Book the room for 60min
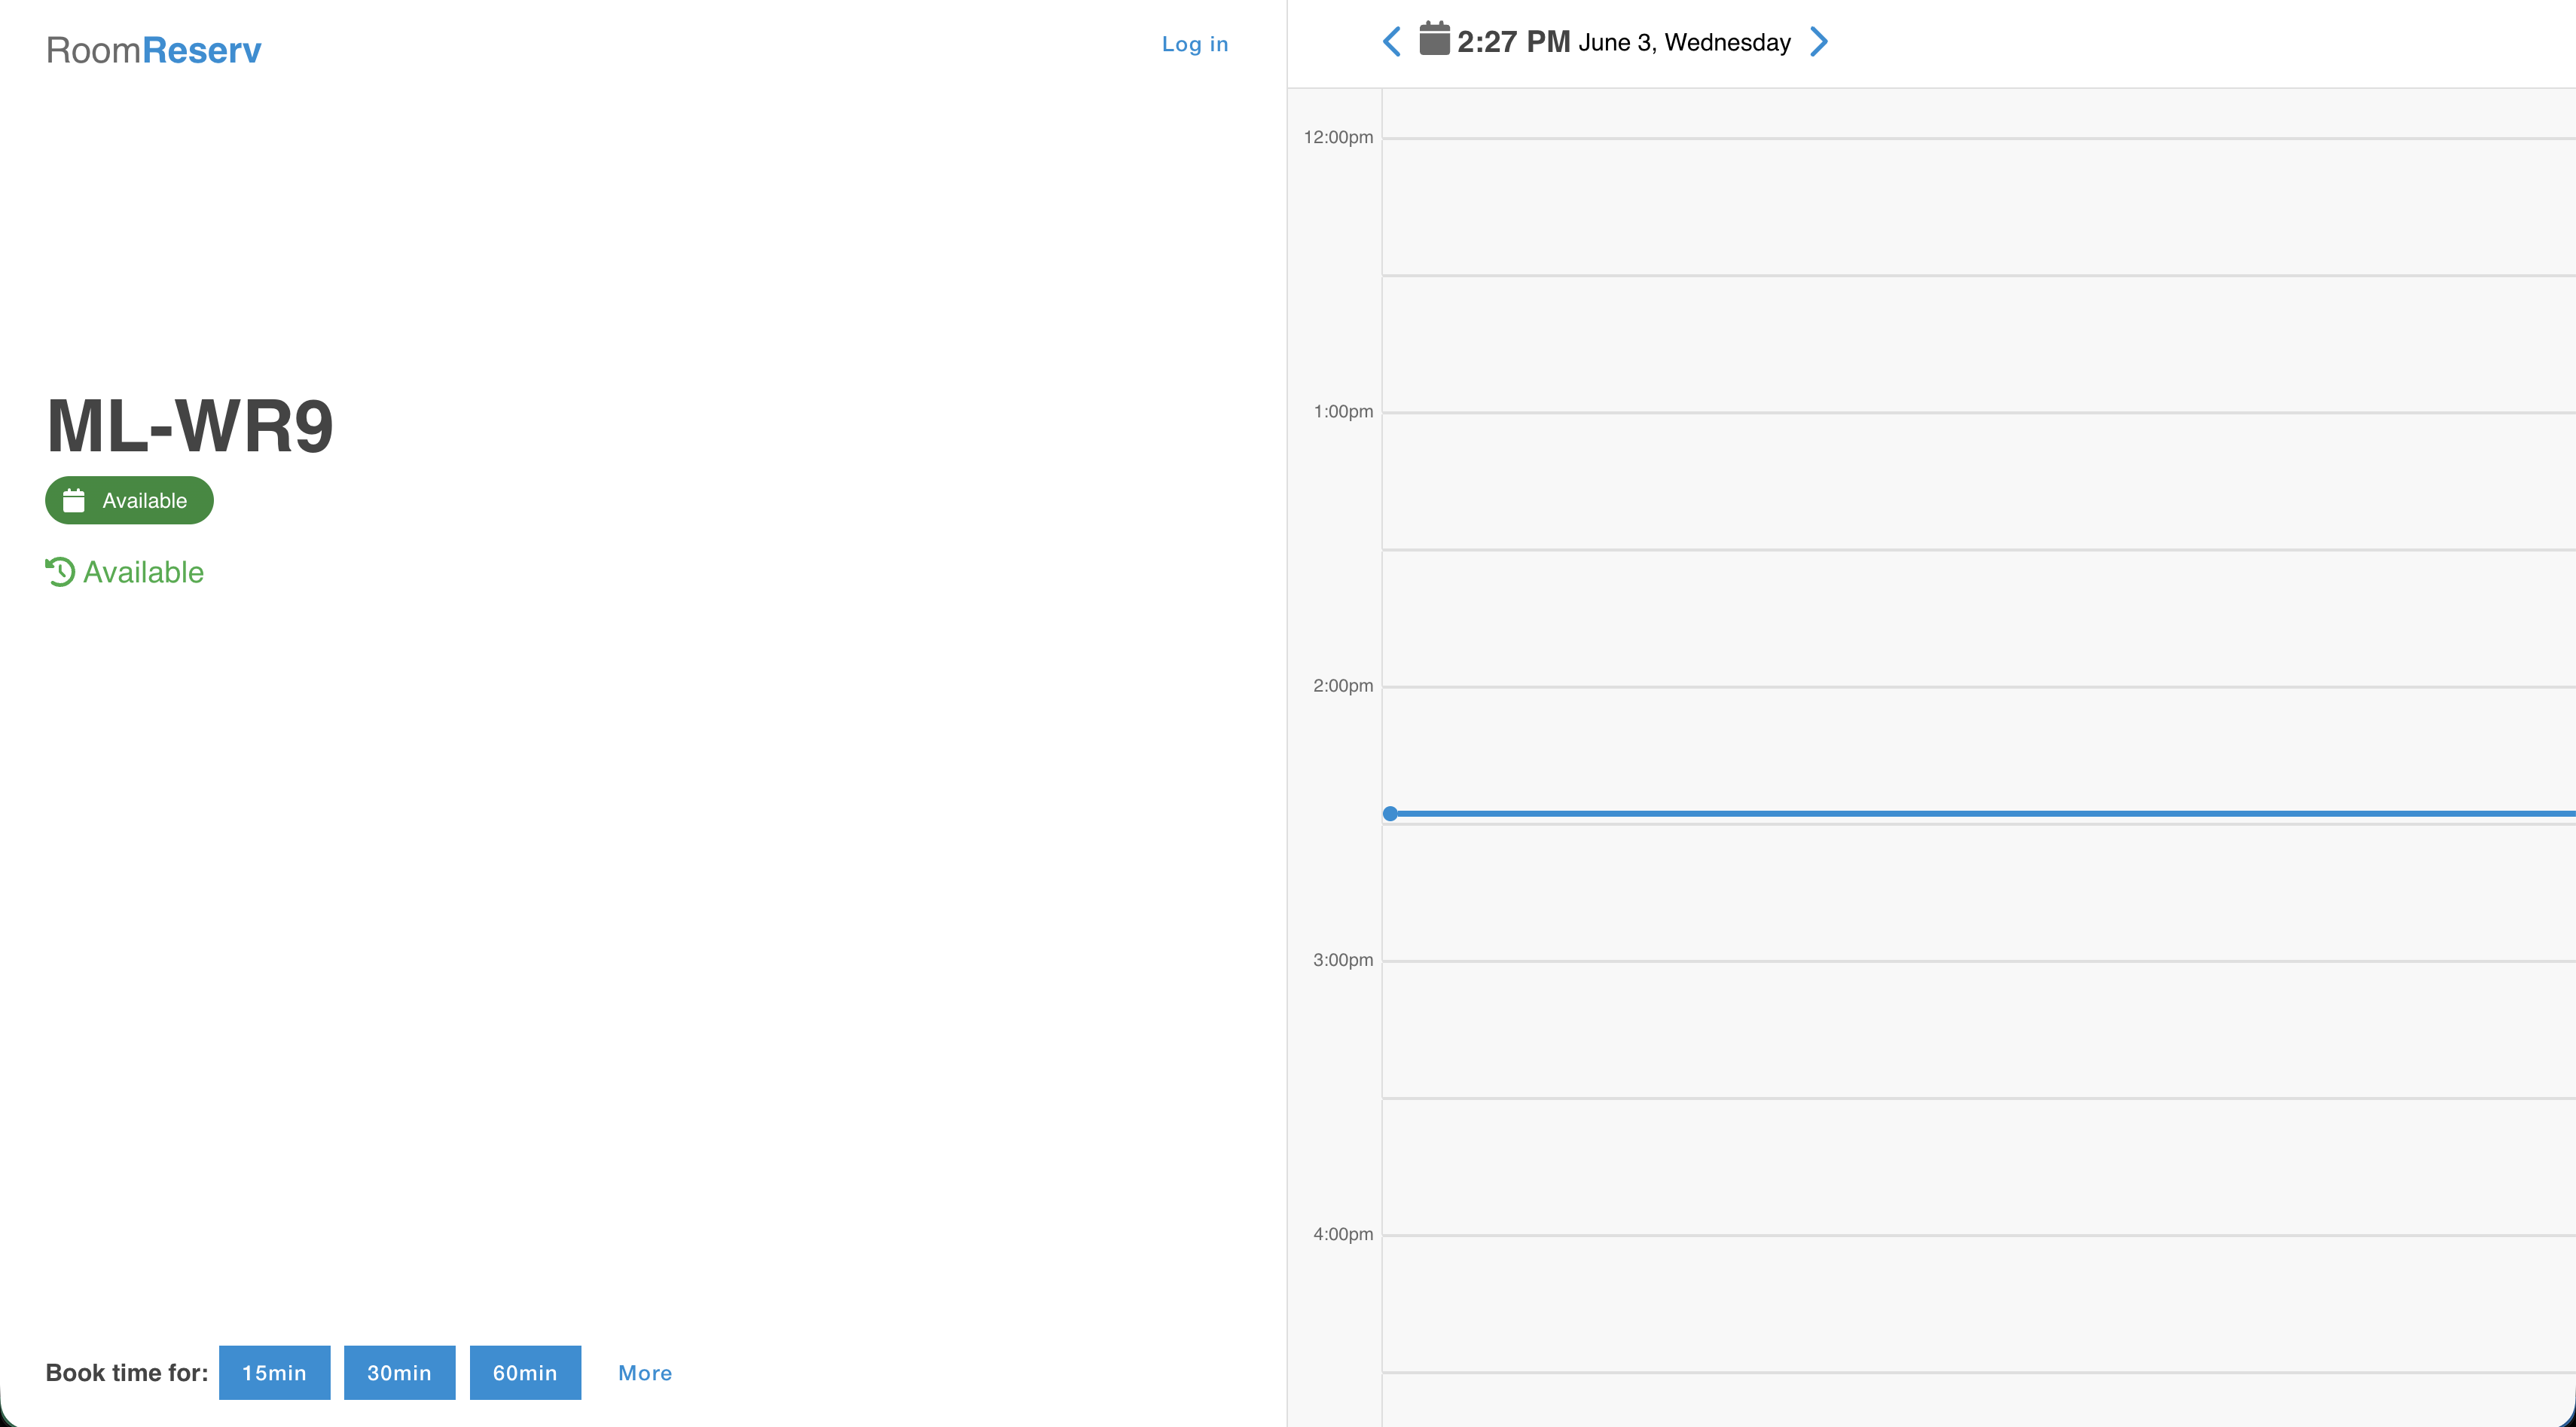This screenshot has height=1427, width=2576. pos(525,1372)
